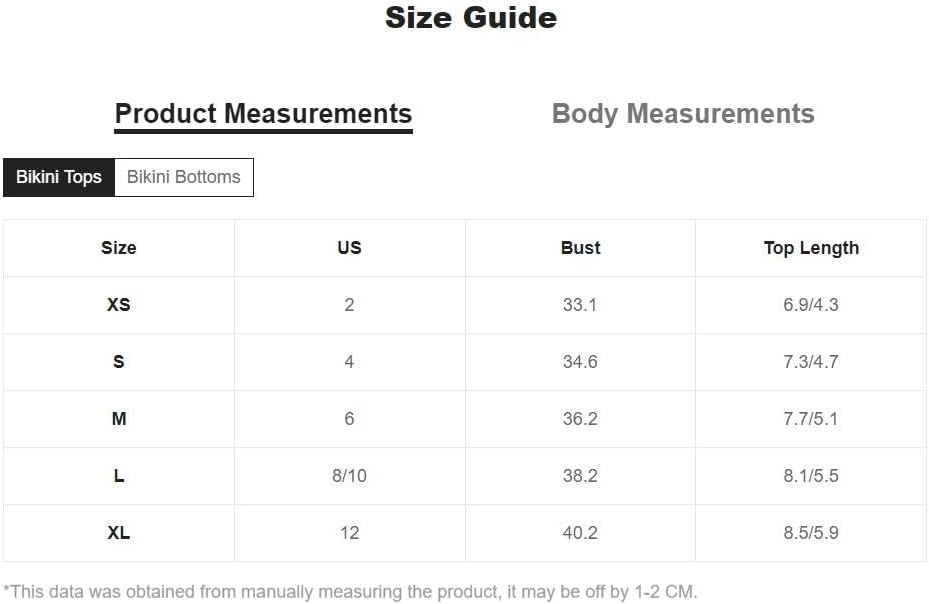Image resolution: width=929 pixels, height=604 pixels.
Task: Click the 40.2 bust value
Action: pos(580,533)
